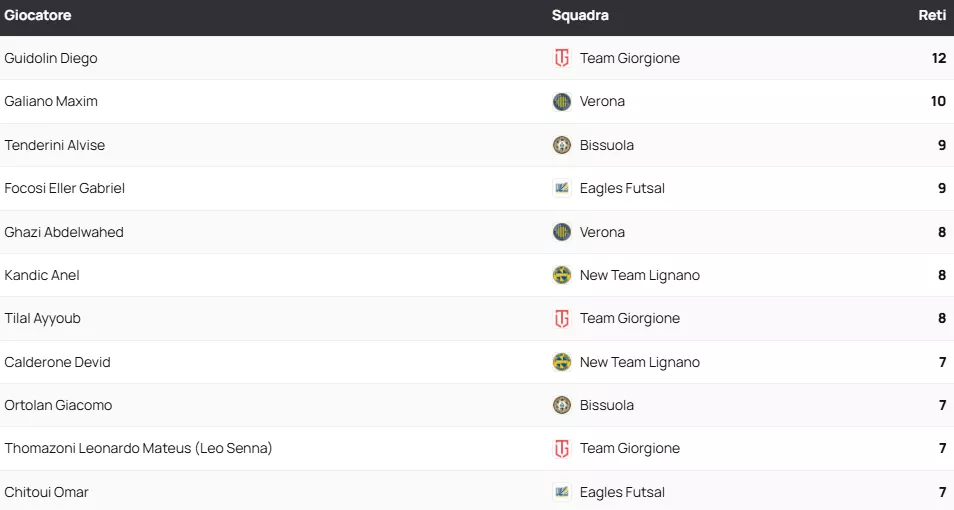Click Team Giorgione logo beside Guidolin Diego
Viewport: 954px width, 510px height.
coord(562,58)
